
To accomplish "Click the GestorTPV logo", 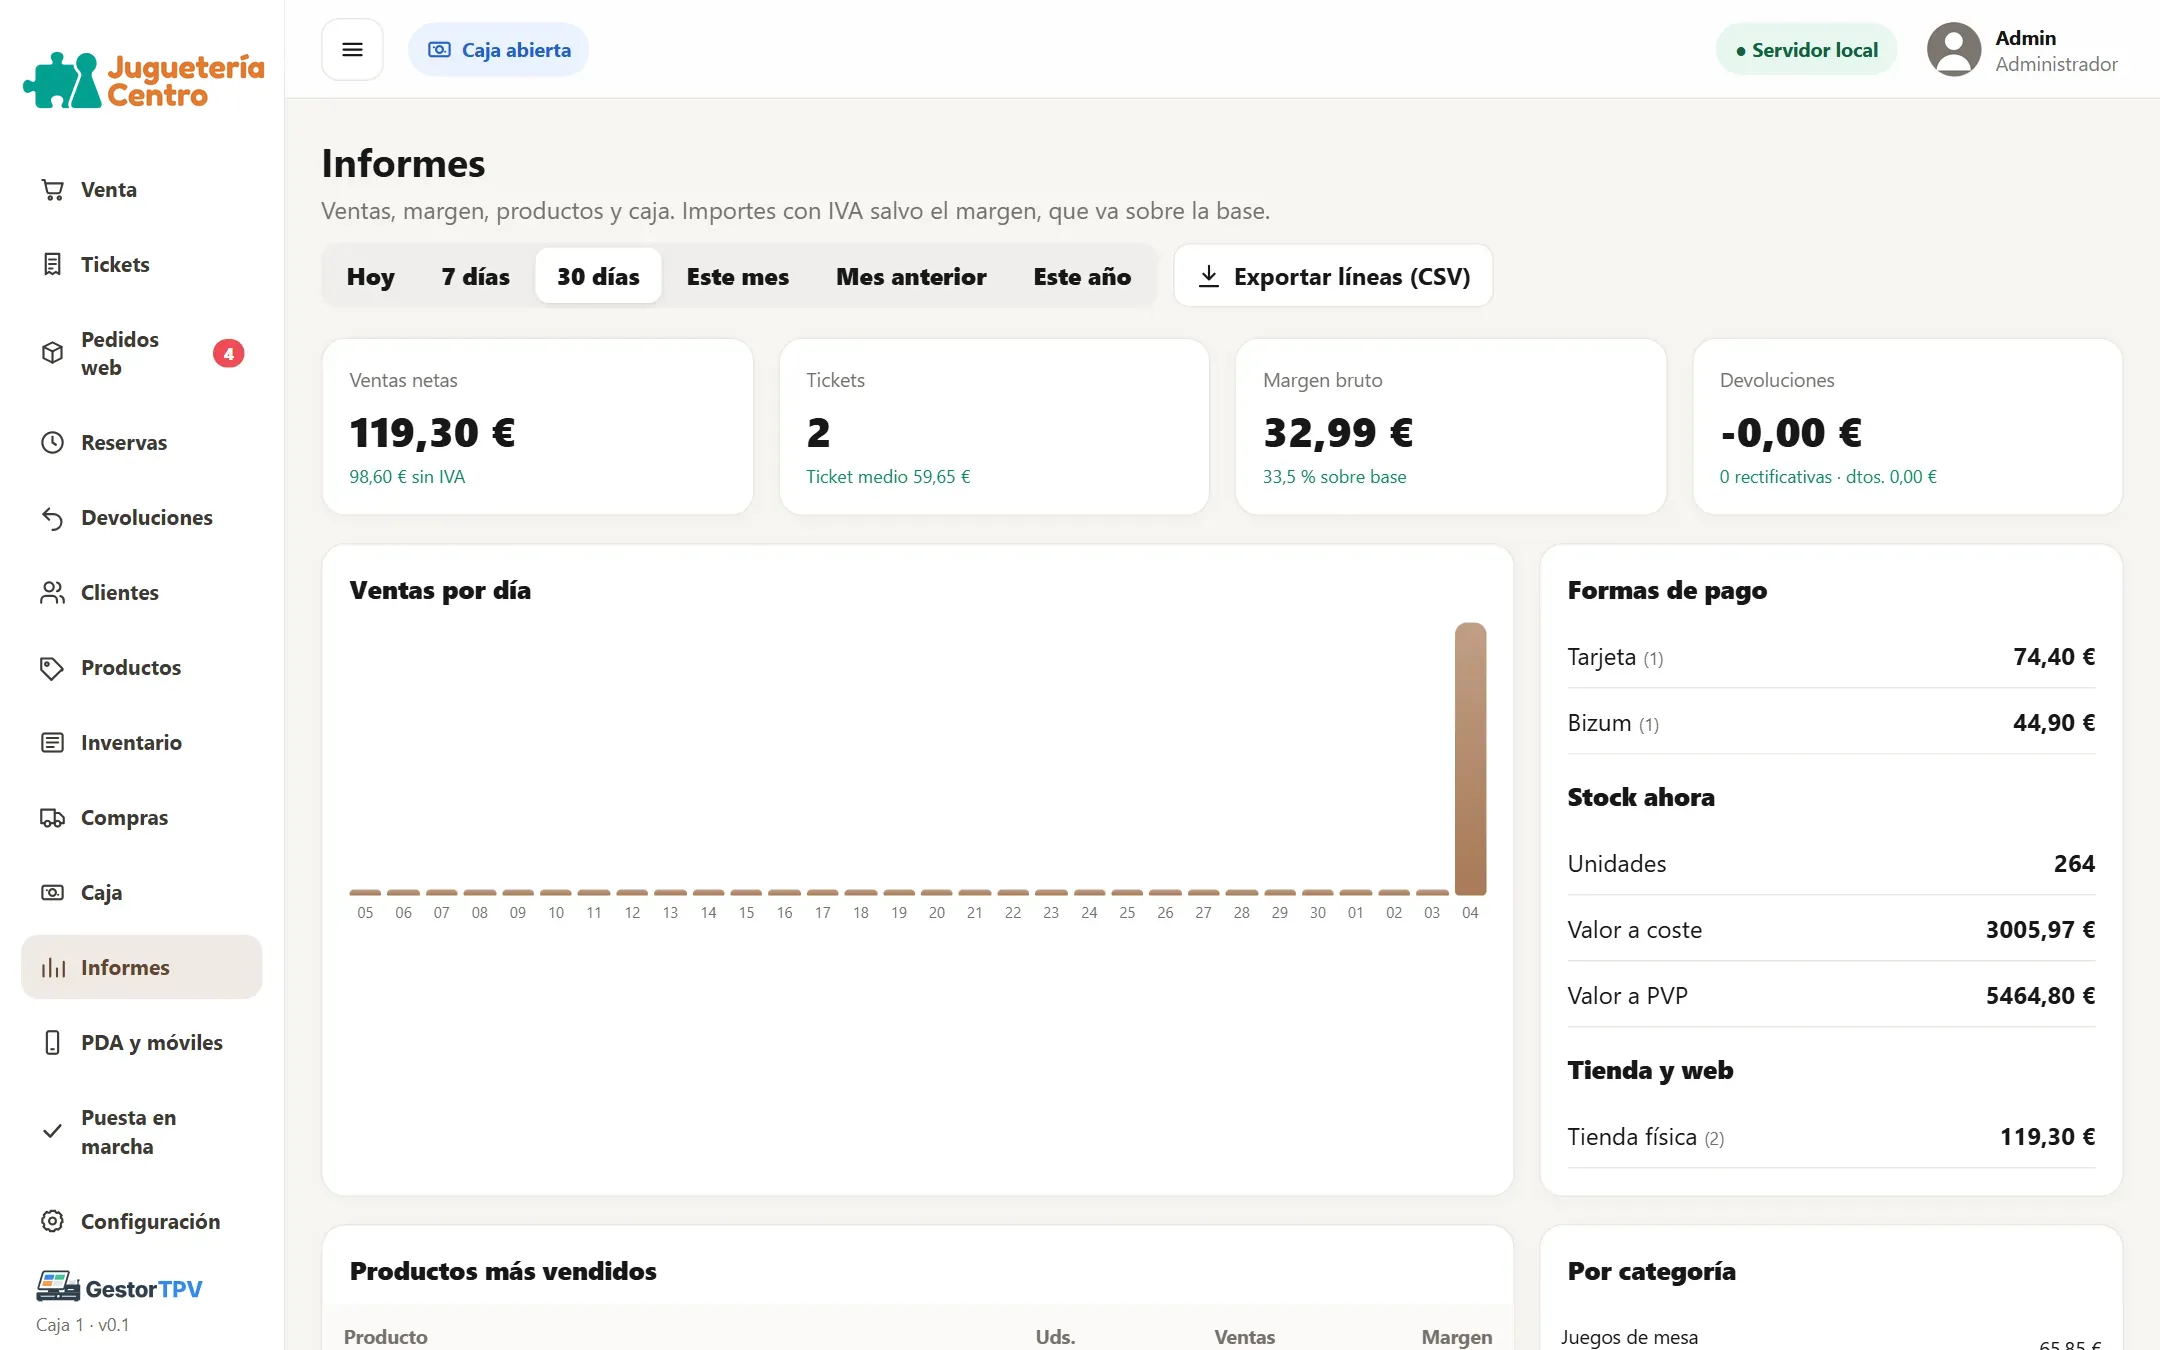I will (119, 1288).
